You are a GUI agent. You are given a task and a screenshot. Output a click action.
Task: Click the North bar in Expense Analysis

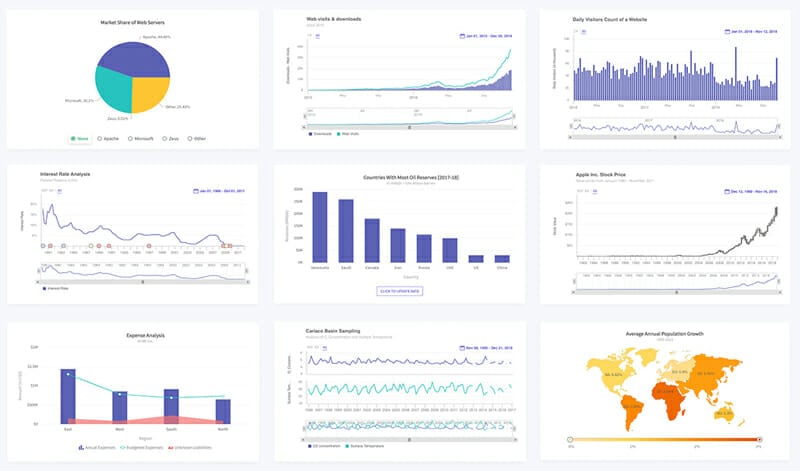[x=223, y=411]
